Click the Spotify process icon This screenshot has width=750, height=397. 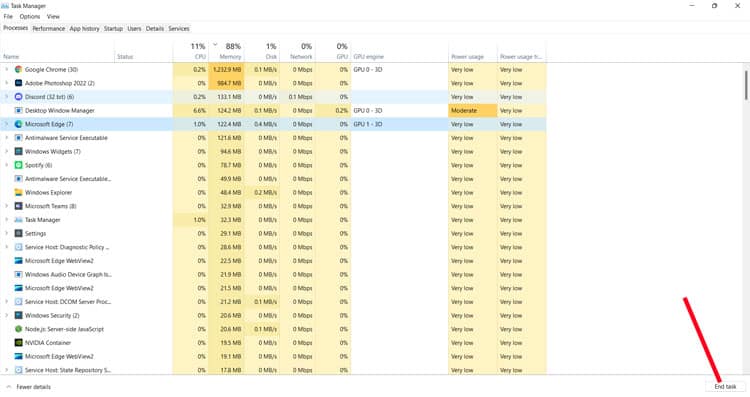pyautogui.click(x=18, y=165)
